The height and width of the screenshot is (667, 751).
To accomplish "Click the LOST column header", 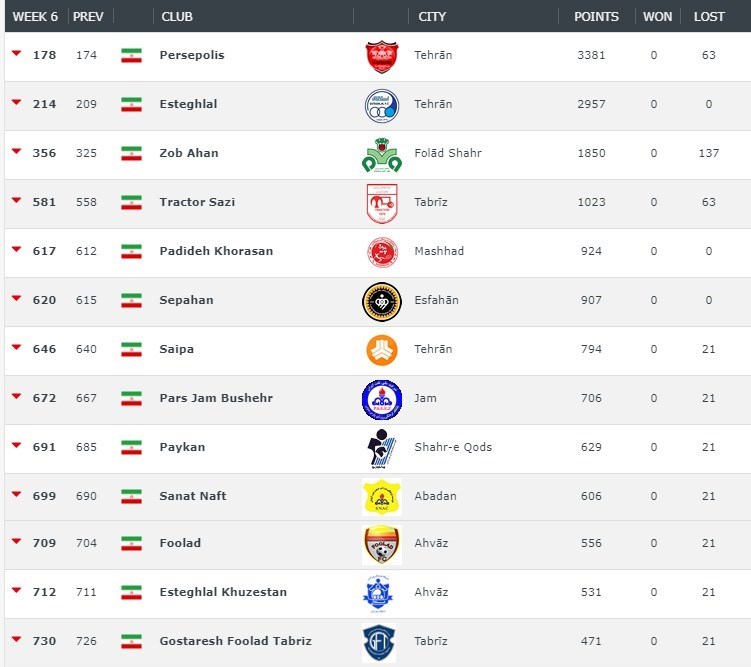I will click(709, 17).
